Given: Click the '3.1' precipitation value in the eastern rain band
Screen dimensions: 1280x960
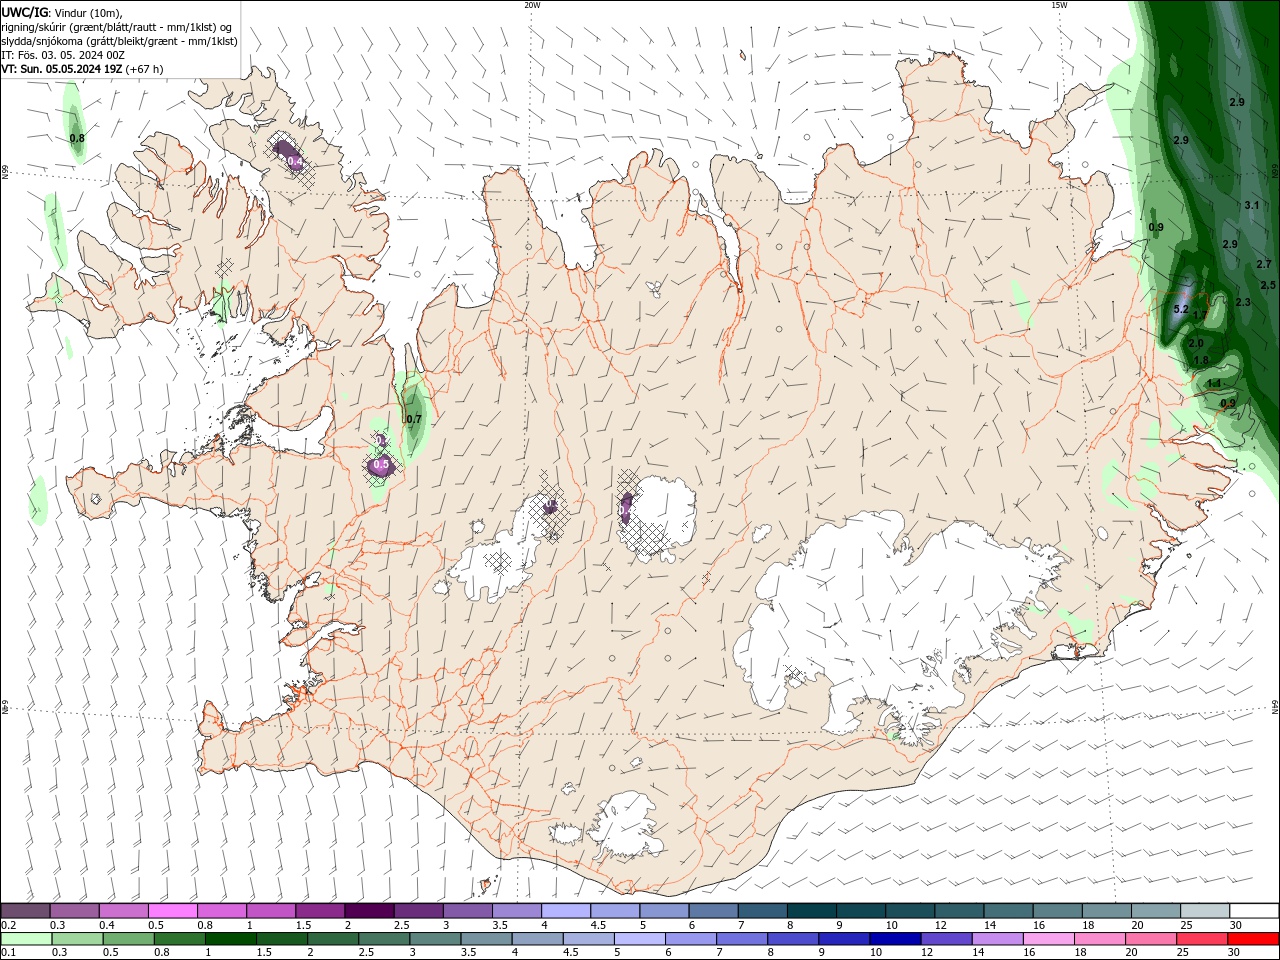Looking at the screenshot, I should click(x=1251, y=205).
